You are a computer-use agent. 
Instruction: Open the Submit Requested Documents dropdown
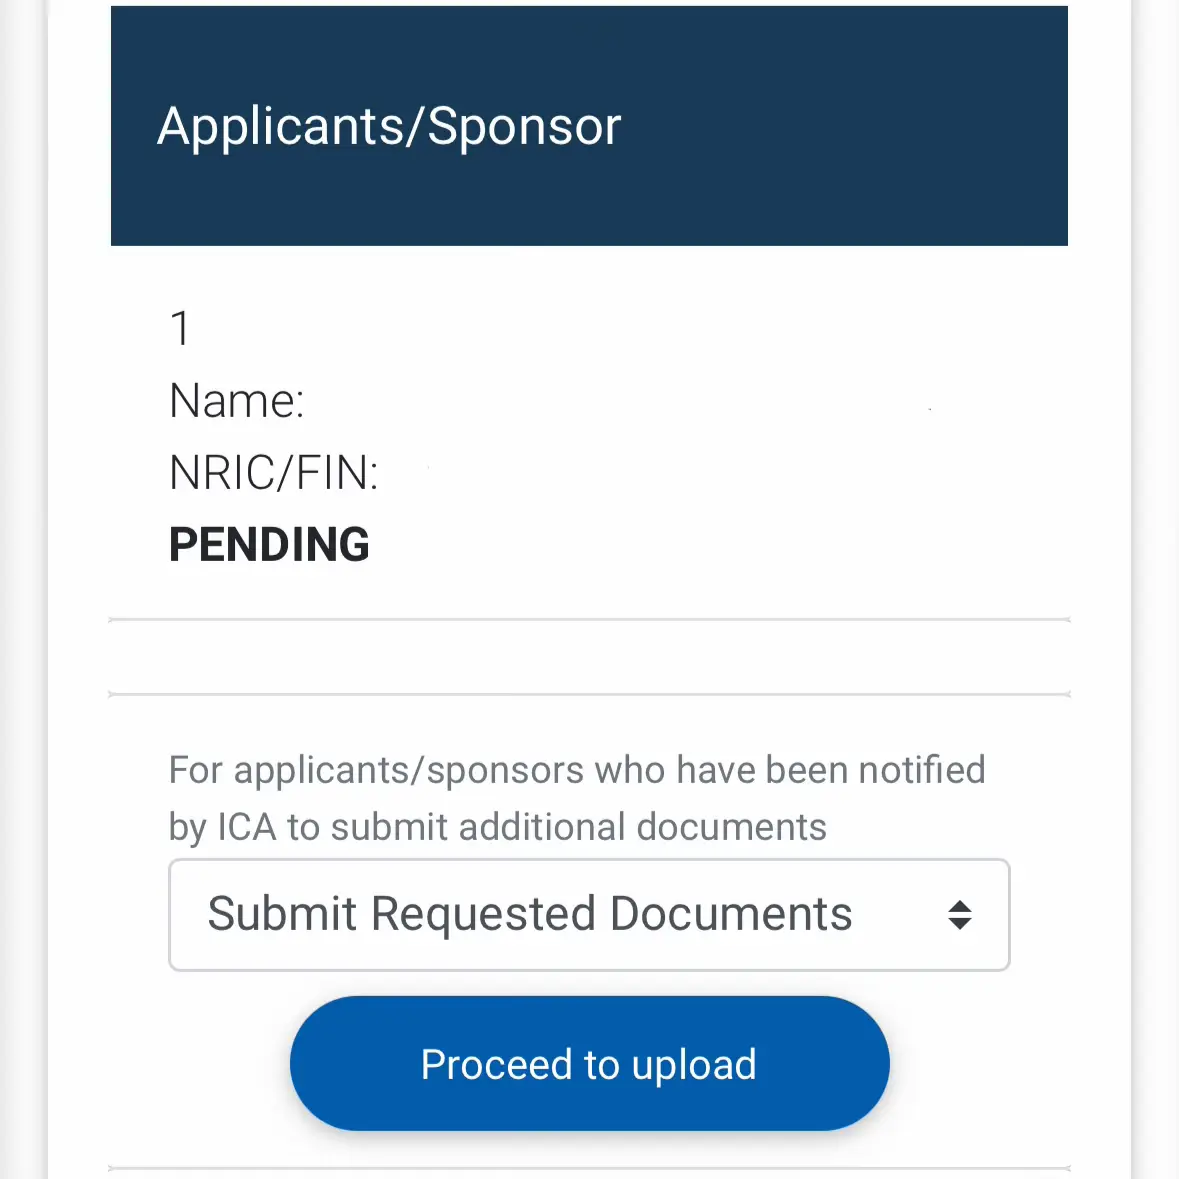coord(589,914)
